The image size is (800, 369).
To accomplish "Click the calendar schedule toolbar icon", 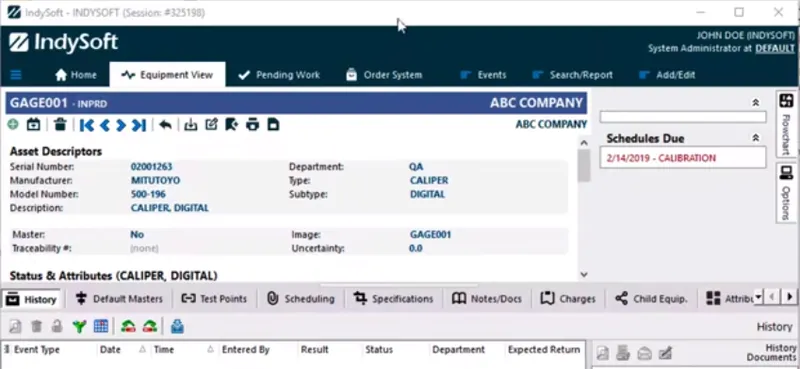I will pos(33,125).
